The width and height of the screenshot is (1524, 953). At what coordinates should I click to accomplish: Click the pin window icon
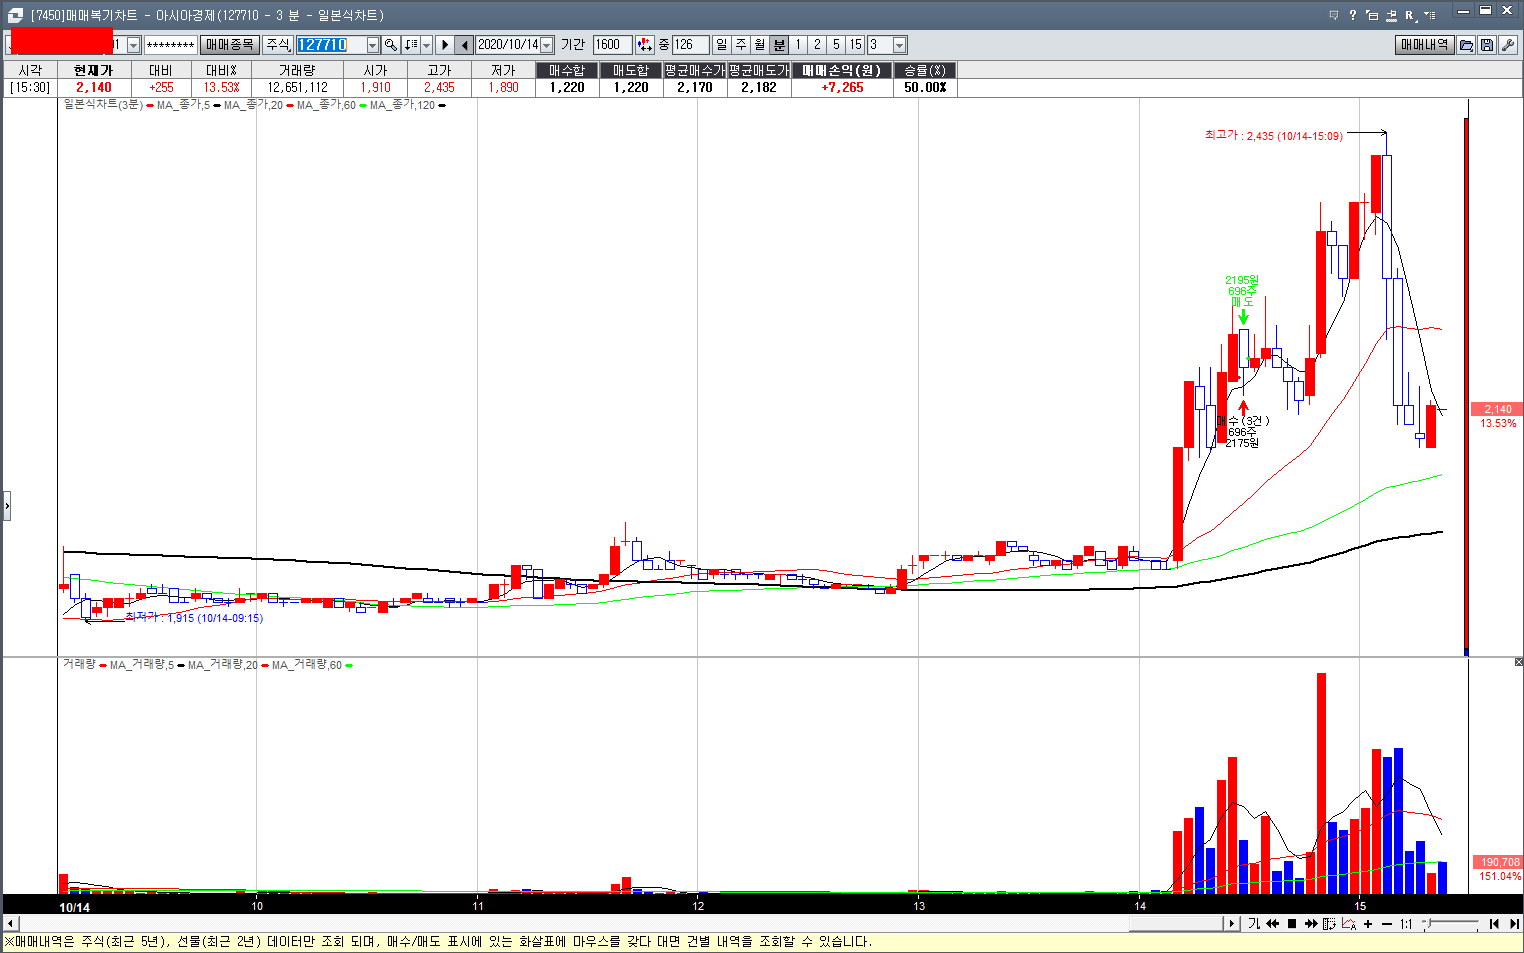(1391, 15)
